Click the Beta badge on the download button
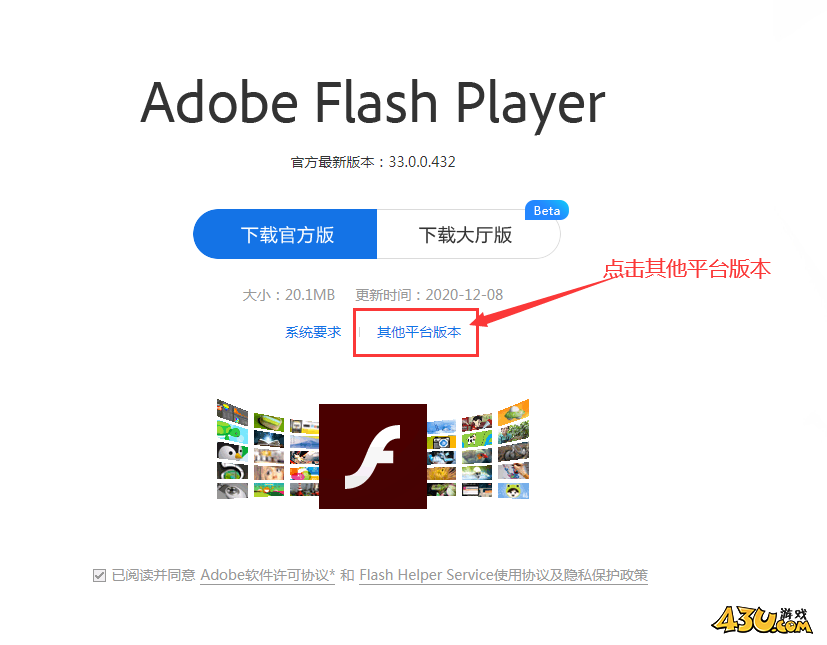The height and width of the screenshot is (645, 827). pyautogui.click(x=546, y=210)
